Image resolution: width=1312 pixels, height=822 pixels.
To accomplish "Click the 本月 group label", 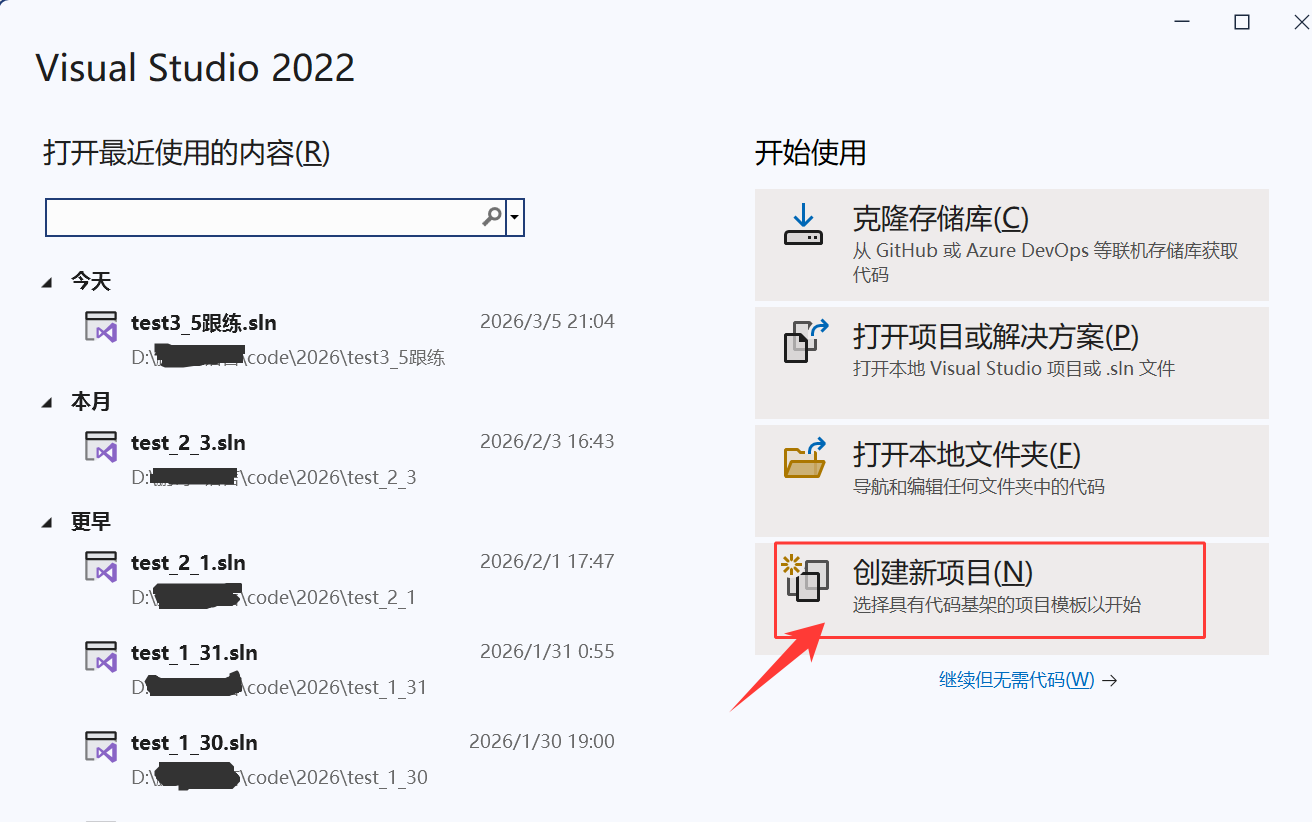I will [x=90, y=402].
